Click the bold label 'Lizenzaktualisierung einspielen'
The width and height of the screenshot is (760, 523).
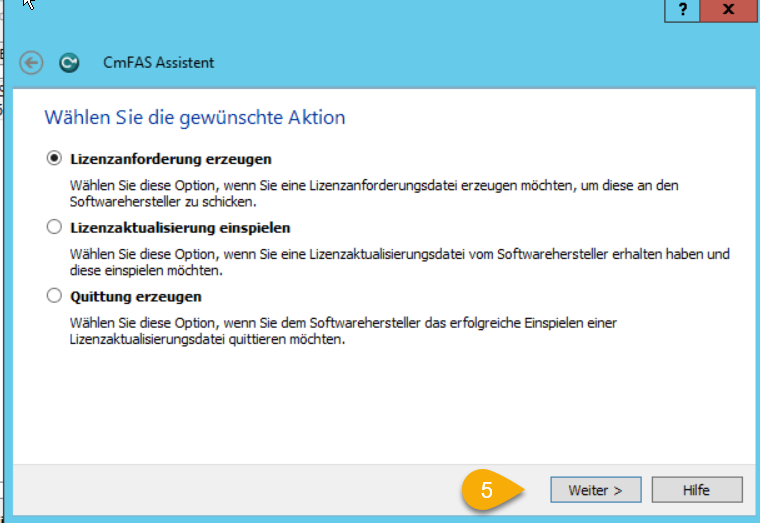[180, 228]
